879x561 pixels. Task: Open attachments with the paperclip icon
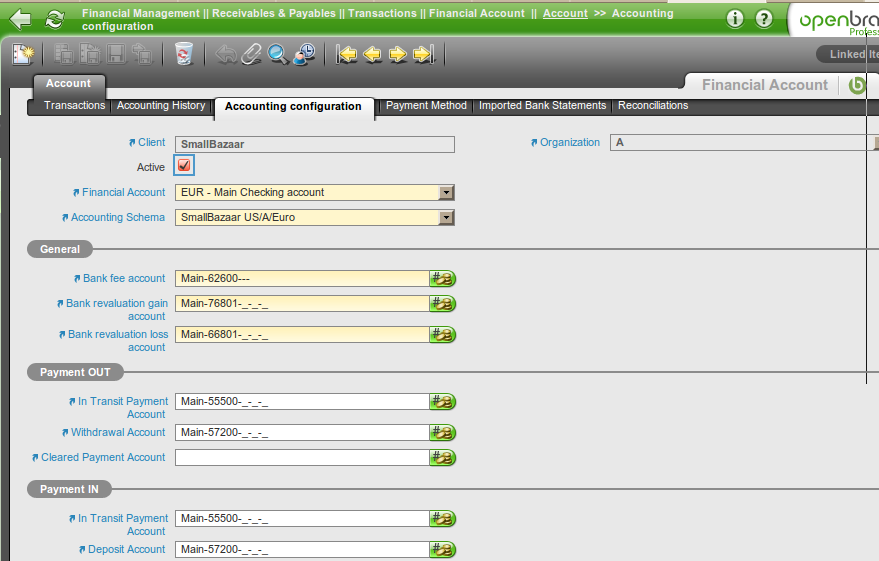(252, 54)
